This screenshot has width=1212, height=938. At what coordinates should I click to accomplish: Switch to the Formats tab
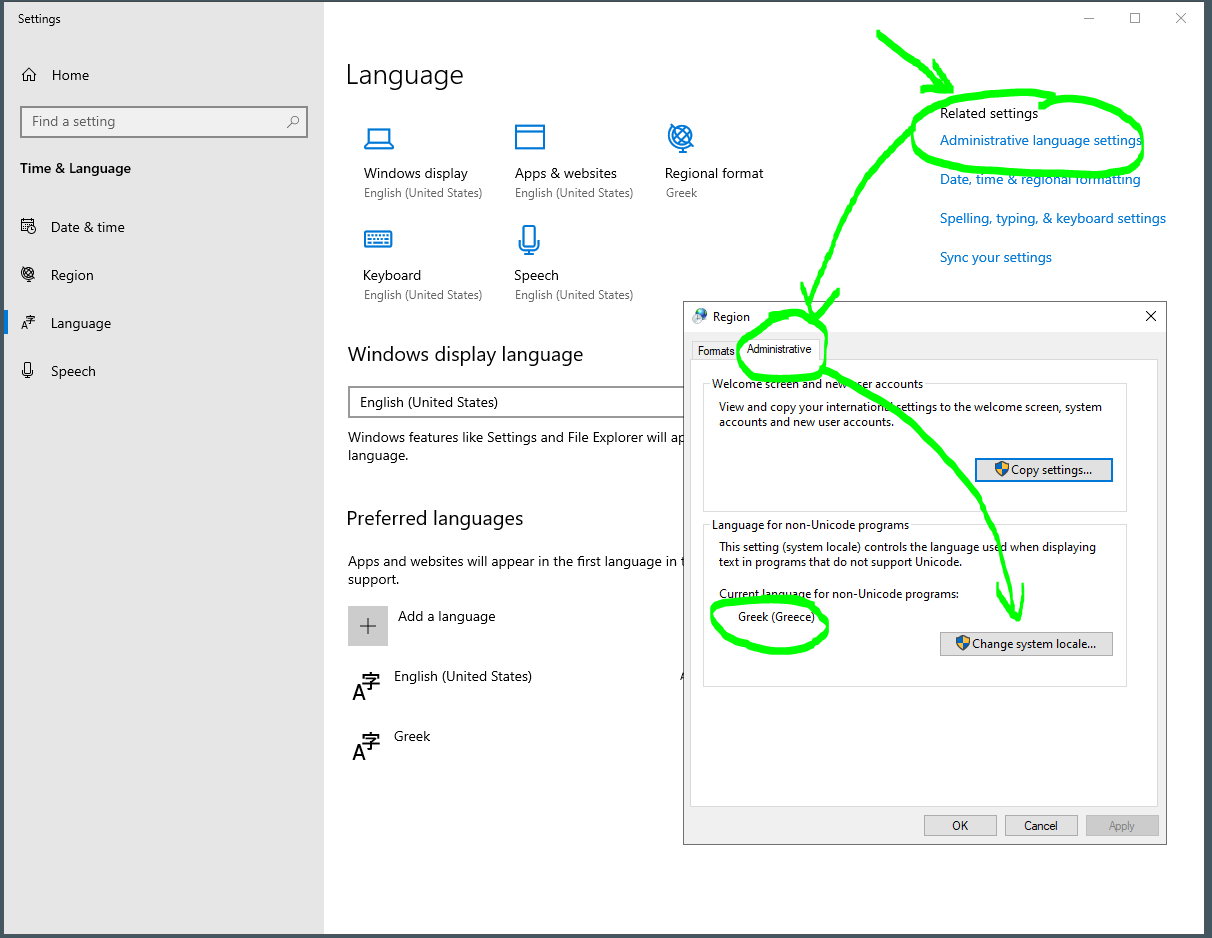click(x=715, y=351)
